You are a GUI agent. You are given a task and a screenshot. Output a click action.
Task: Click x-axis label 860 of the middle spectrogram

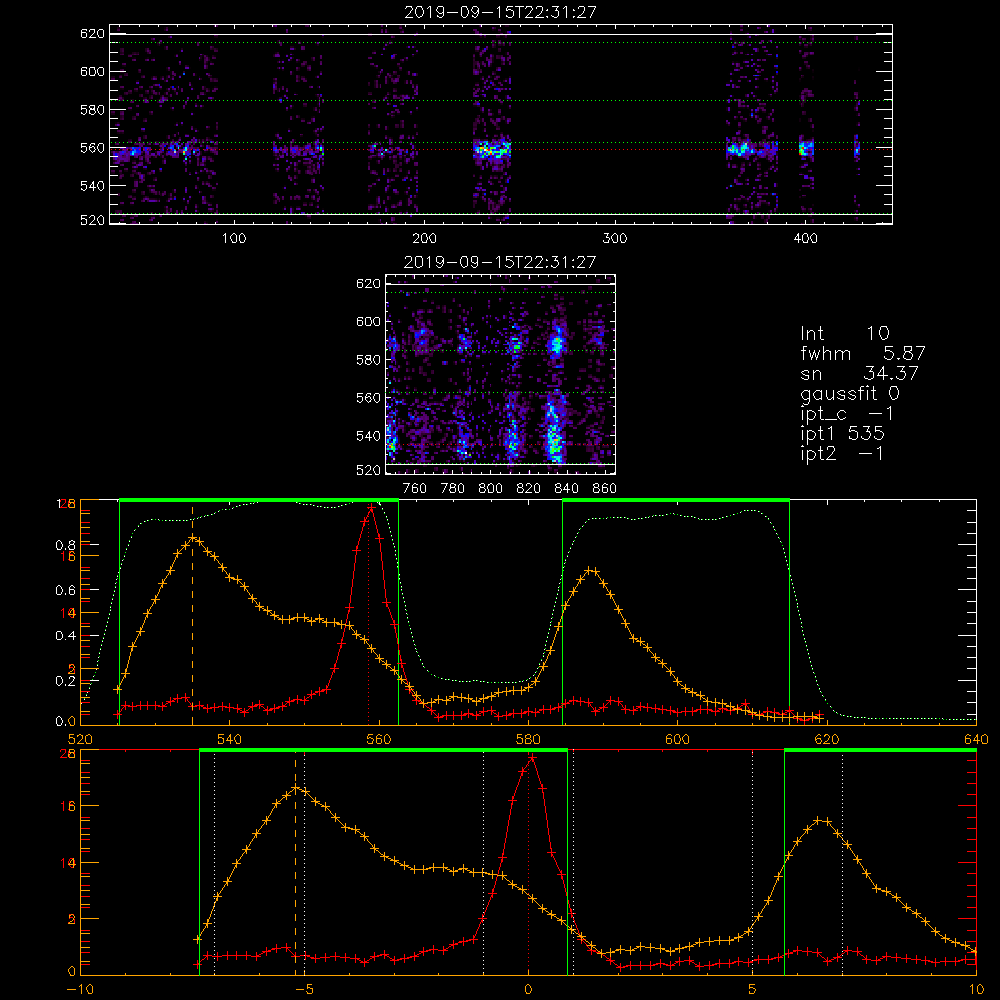tap(604, 489)
